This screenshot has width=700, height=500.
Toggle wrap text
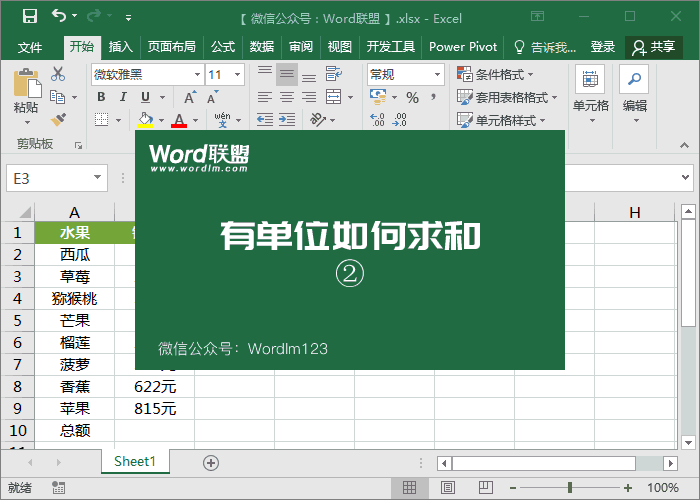click(334, 74)
